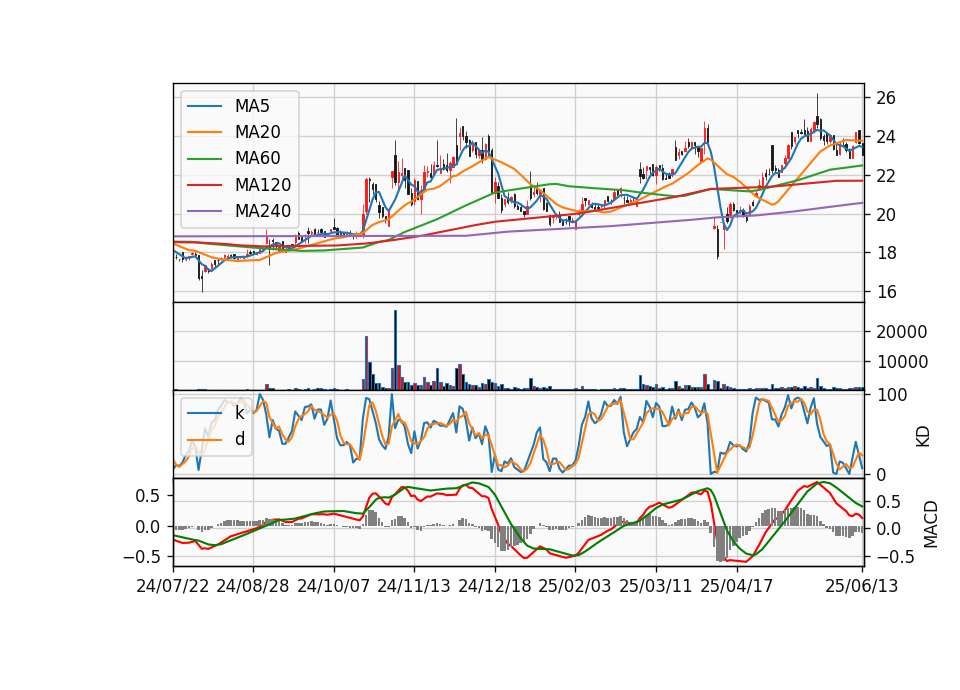Click the MA20 legend label
960x690 pixels.
pos(257,132)
